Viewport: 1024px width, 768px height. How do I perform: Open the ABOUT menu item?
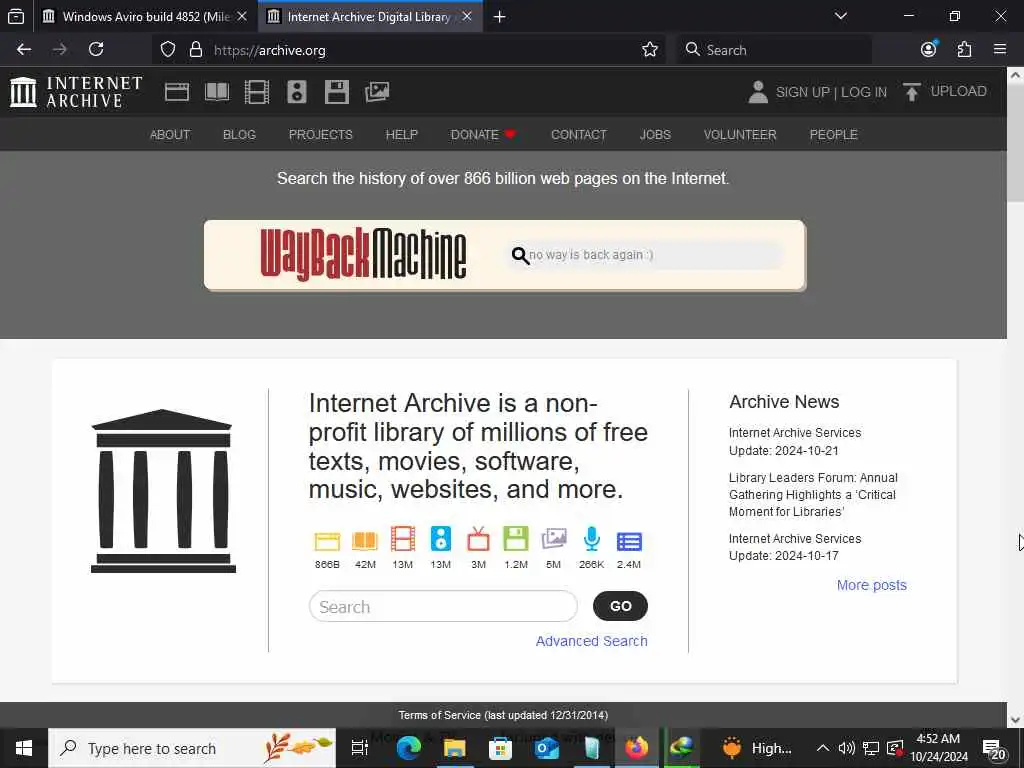[x=170, y=135]
